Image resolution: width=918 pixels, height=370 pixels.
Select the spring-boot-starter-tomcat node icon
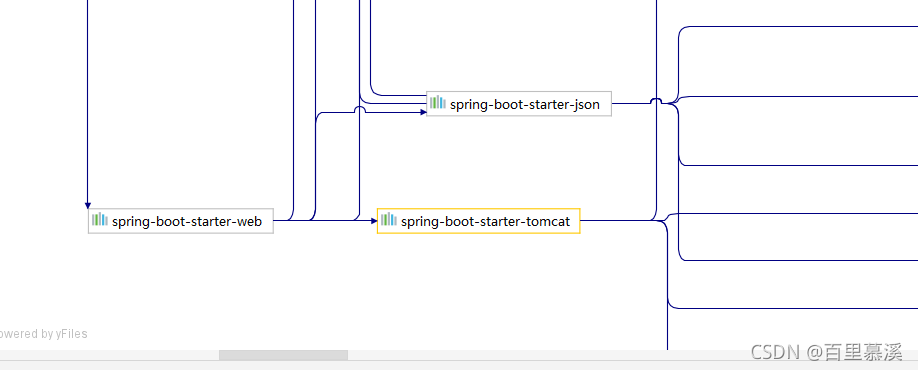pos(389,220)
